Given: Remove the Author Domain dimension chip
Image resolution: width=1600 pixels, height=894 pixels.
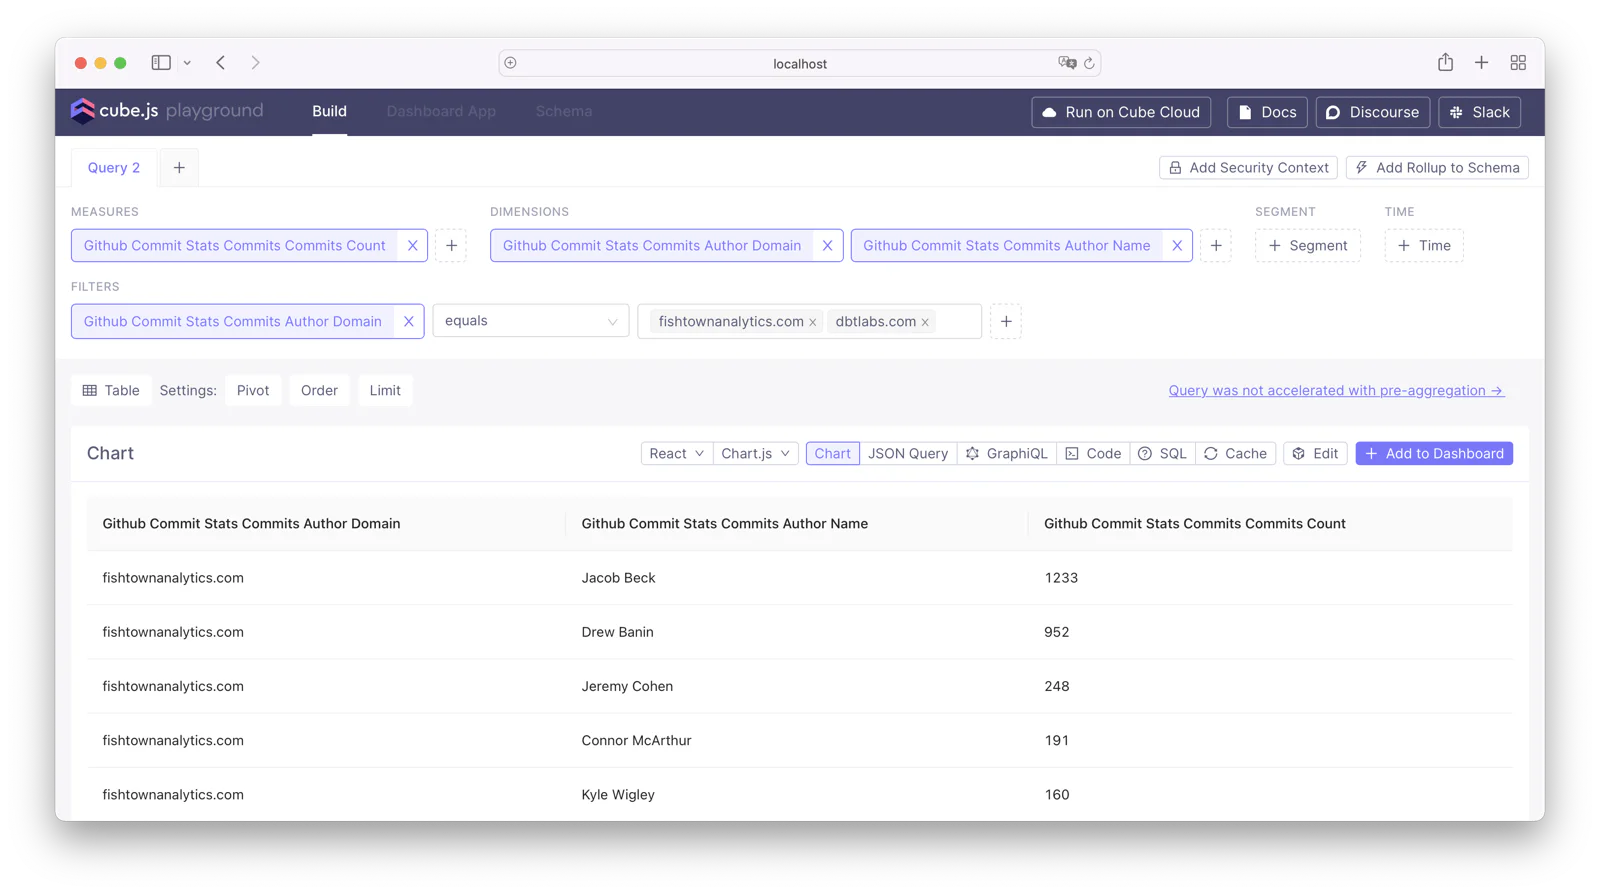Looking at the screenshot, I should pos(827,246).
